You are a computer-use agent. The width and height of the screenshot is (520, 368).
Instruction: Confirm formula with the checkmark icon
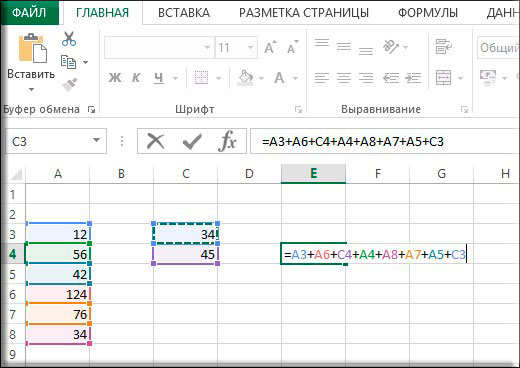tap(192, 142)
